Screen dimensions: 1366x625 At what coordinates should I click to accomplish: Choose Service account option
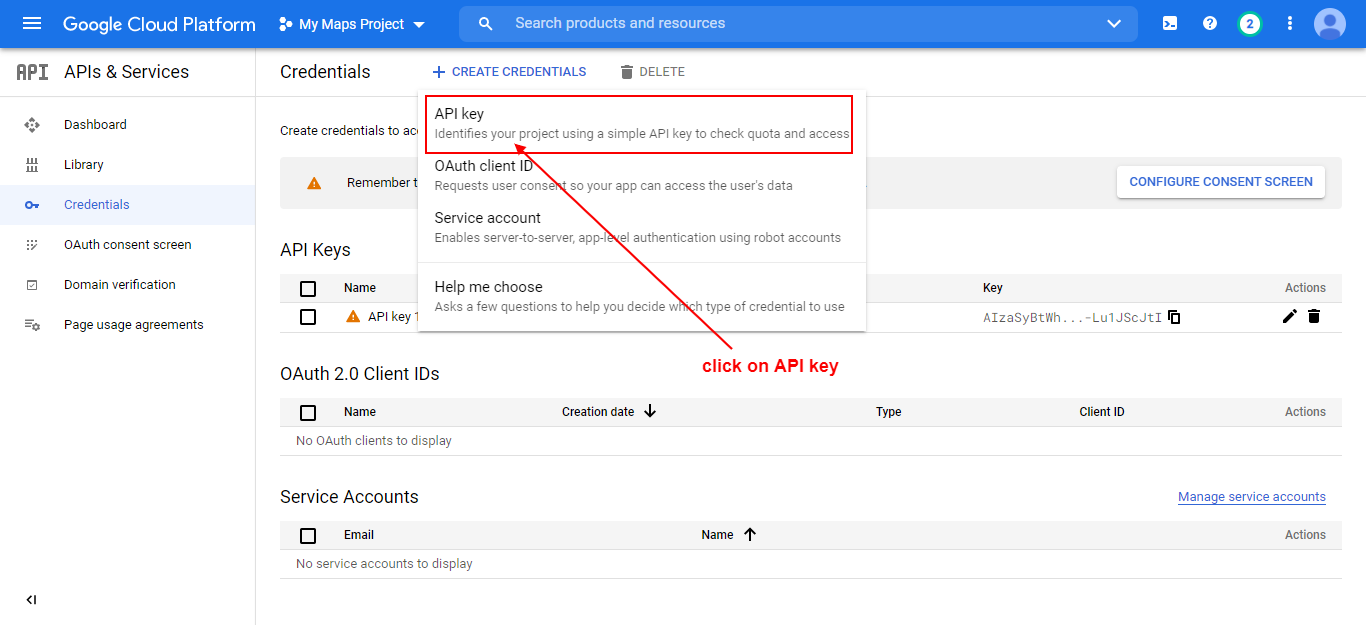[641, 227]
